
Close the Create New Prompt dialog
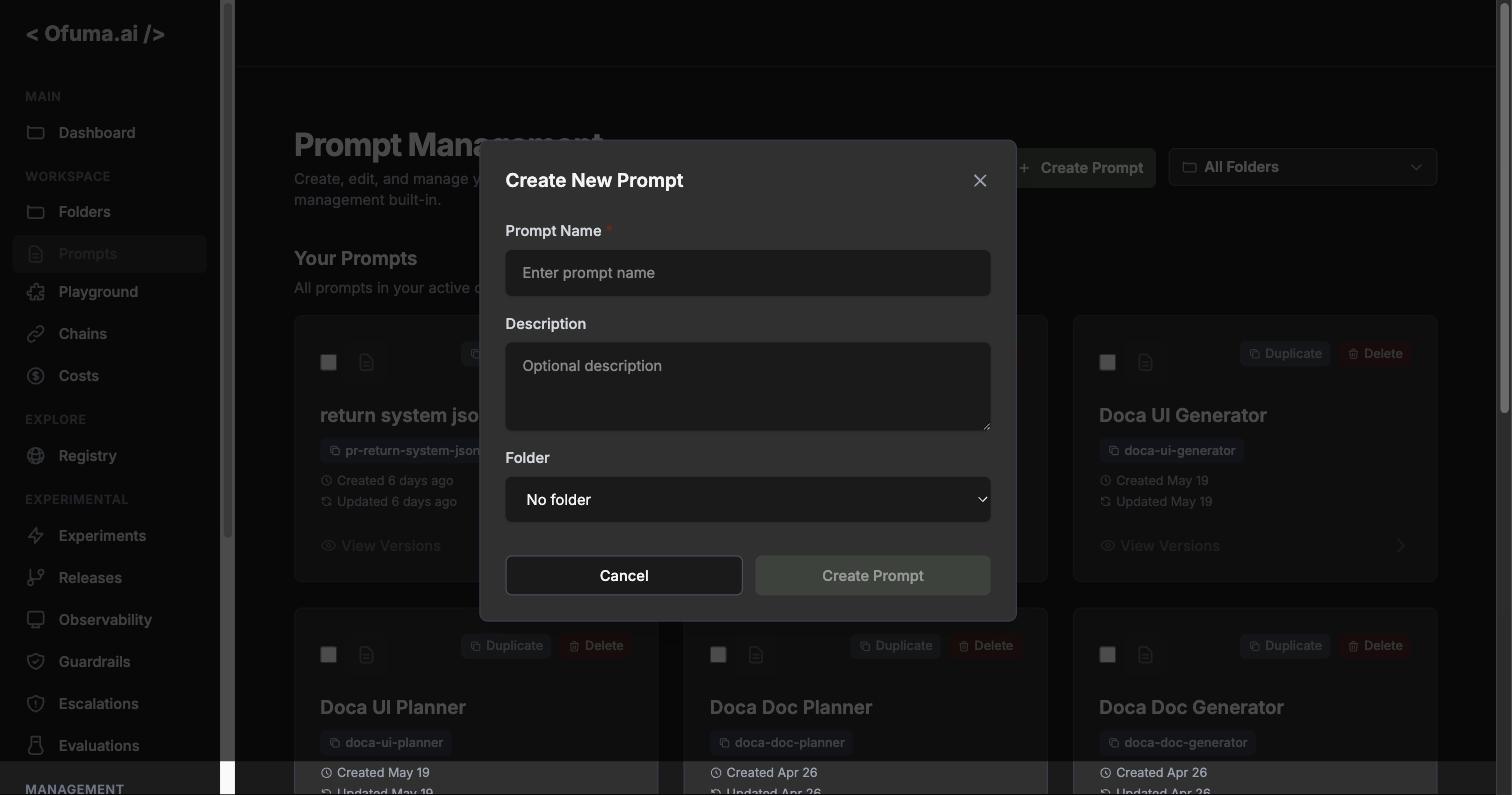[x=980, y=181]
